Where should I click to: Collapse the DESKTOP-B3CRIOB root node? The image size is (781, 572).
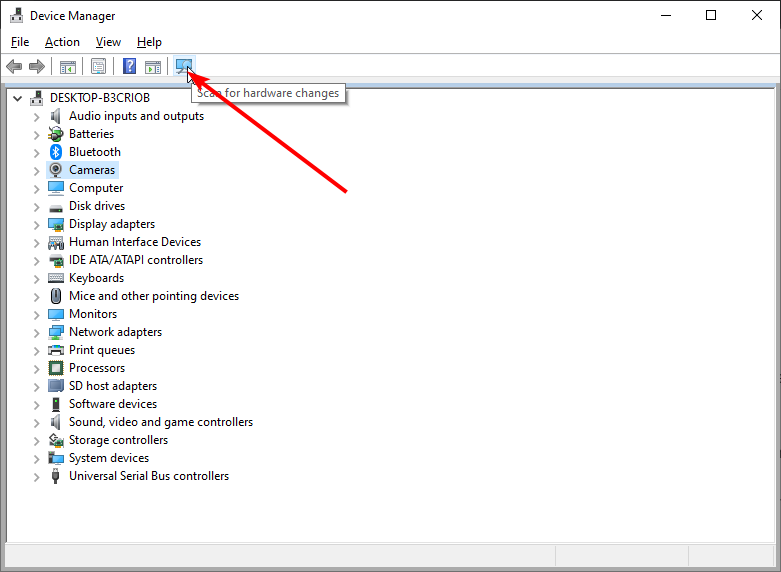(17, 98)
